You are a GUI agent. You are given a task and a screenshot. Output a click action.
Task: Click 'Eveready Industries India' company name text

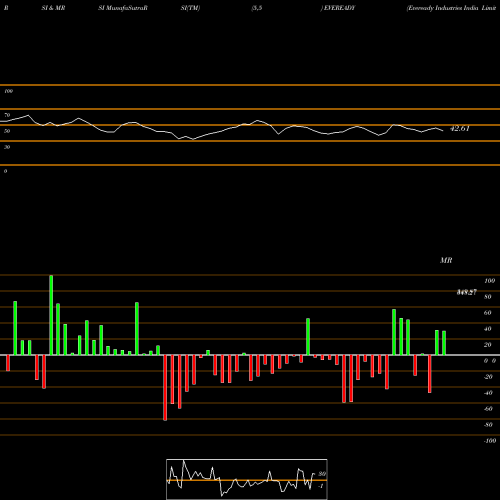tap(443, 8)
